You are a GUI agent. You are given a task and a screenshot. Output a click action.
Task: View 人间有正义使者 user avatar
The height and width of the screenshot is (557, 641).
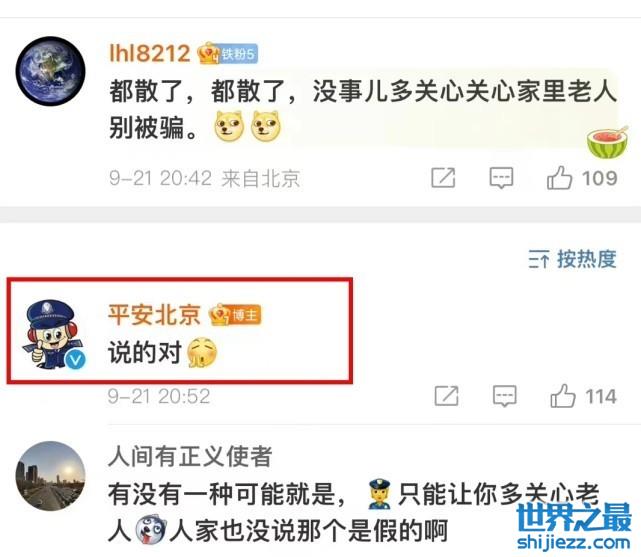(50, 476)
